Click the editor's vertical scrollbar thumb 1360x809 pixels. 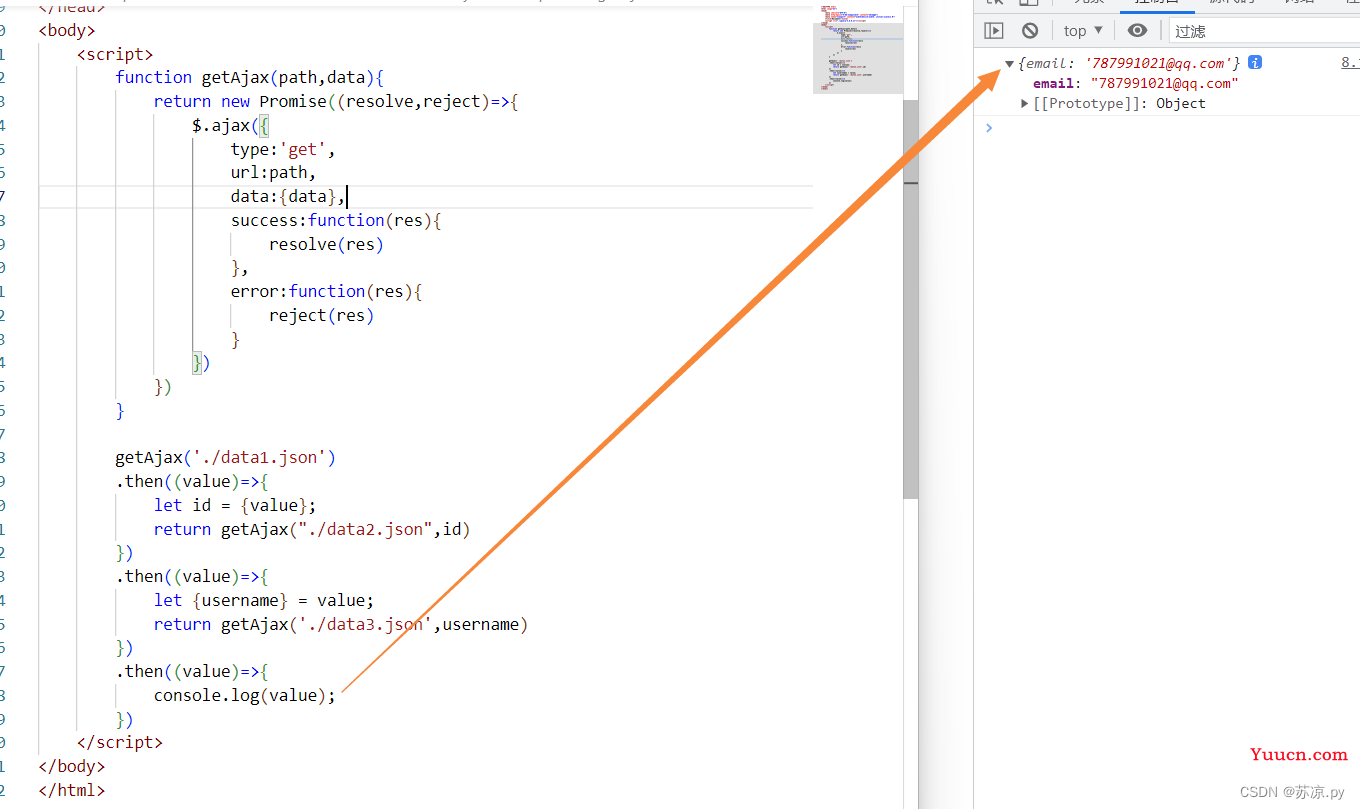click(x=911, y=298)
